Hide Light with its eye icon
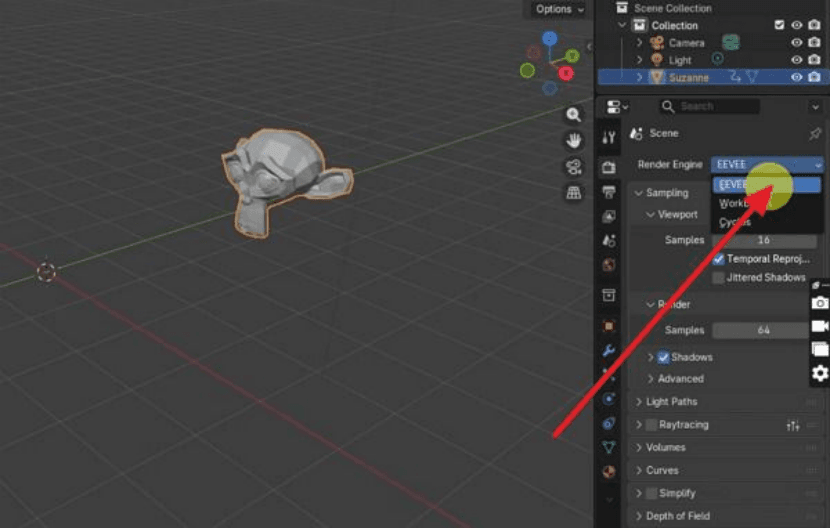830x529 pixels. tap(797, 60)
